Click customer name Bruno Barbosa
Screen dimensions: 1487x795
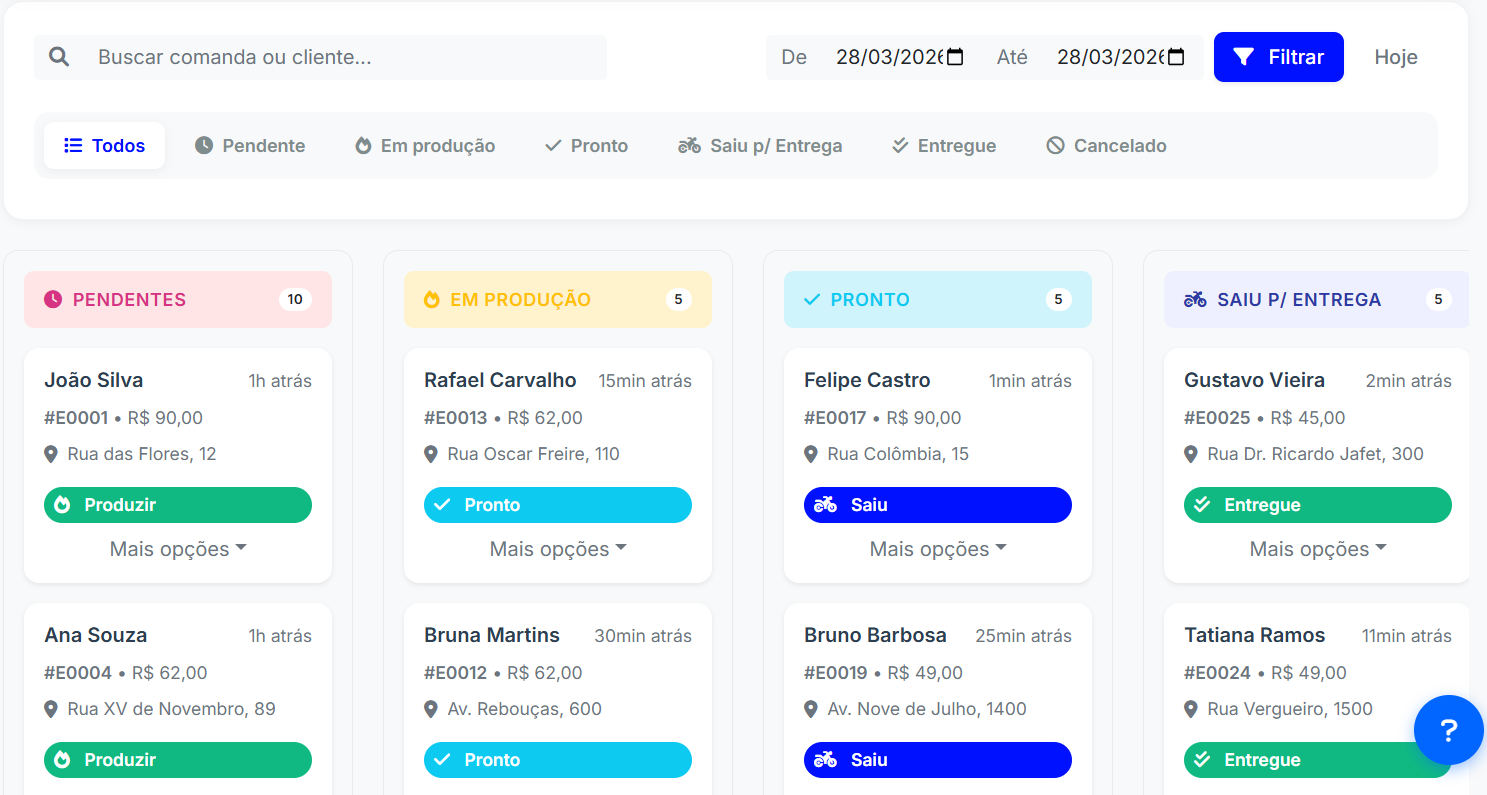(875, 635)
